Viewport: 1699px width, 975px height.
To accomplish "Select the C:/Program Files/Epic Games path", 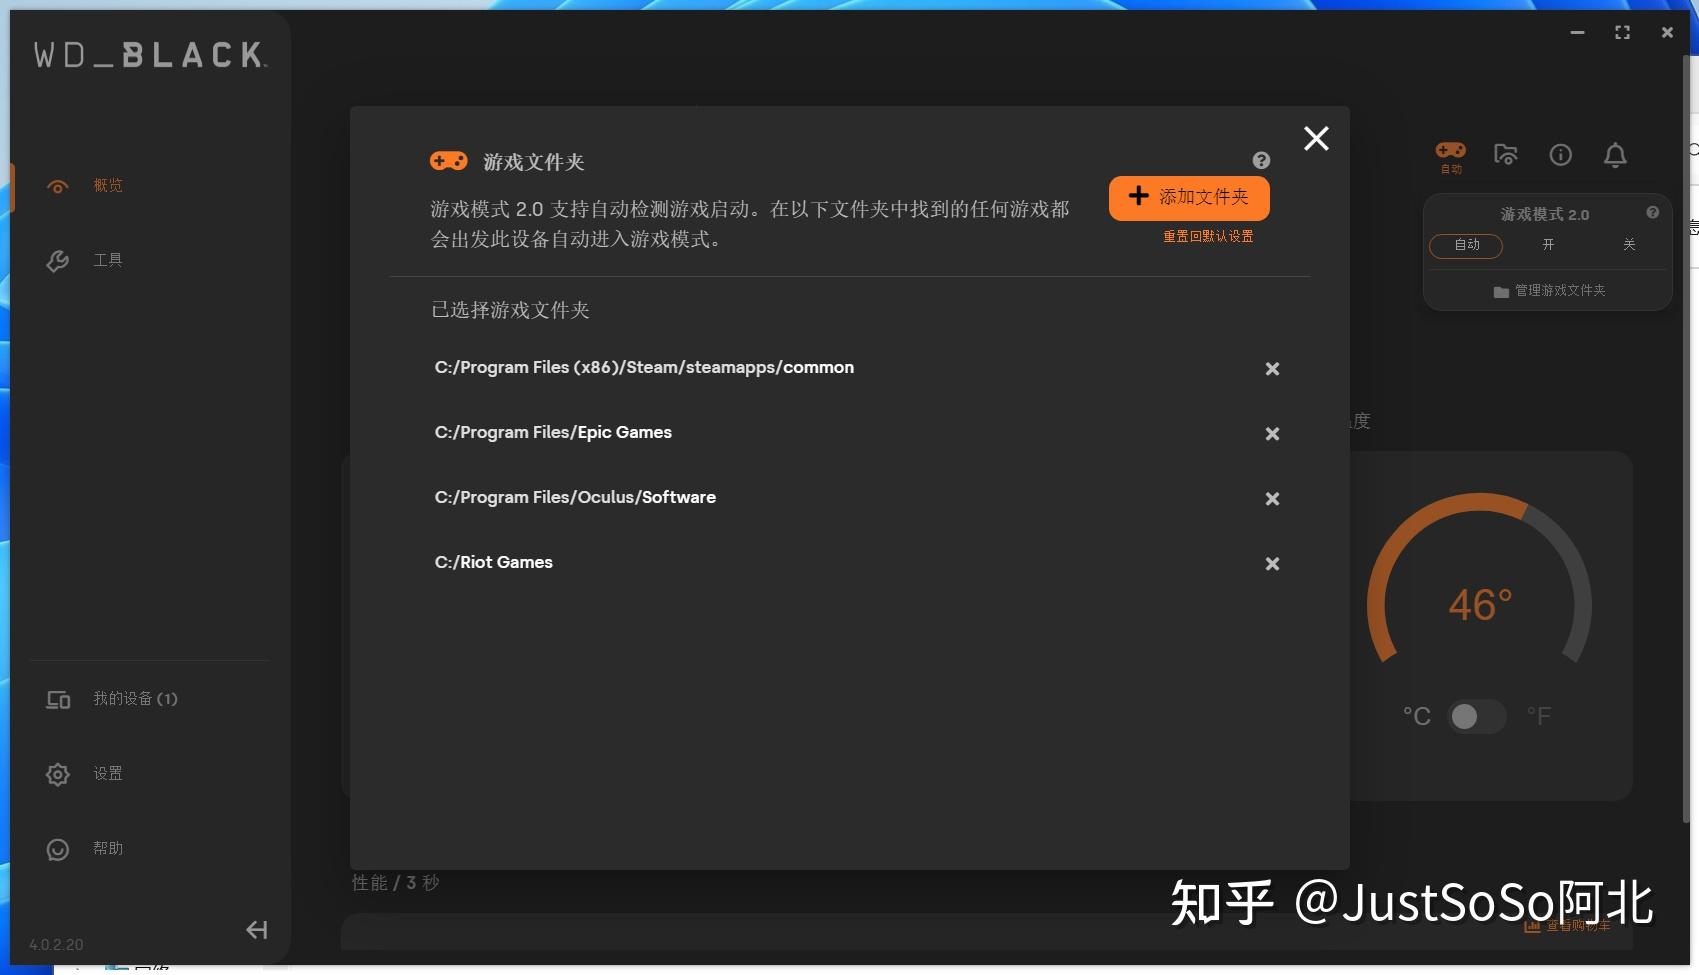I will [553, 433].
